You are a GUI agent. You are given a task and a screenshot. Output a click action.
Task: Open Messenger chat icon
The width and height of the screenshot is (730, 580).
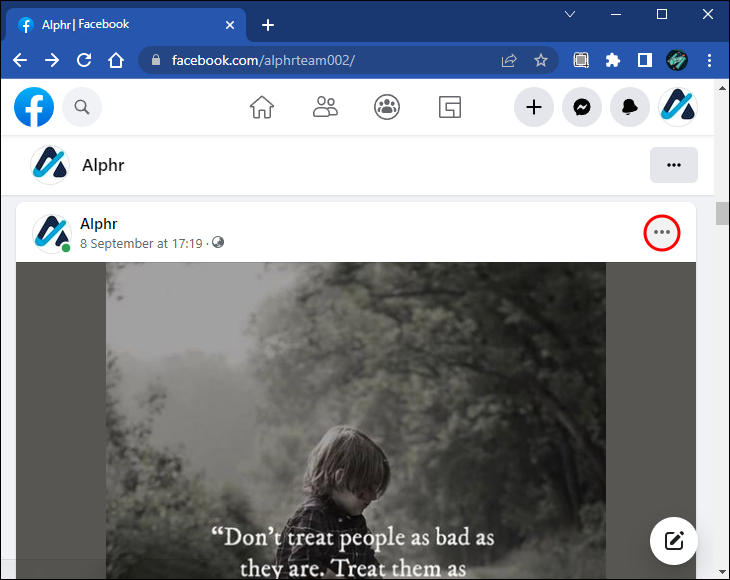pyautogui.click(x=582, y=108)
